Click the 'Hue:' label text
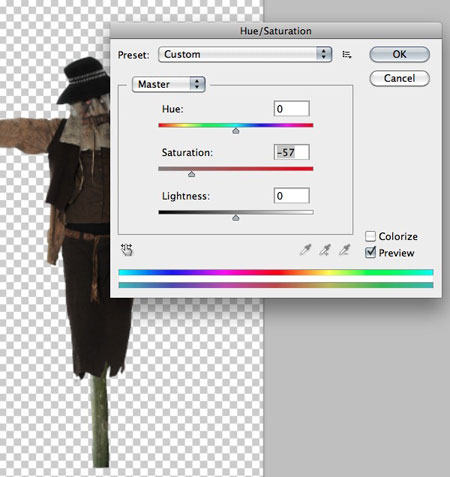The height and width of the screenshot is (477, 450). pos(173,109)
